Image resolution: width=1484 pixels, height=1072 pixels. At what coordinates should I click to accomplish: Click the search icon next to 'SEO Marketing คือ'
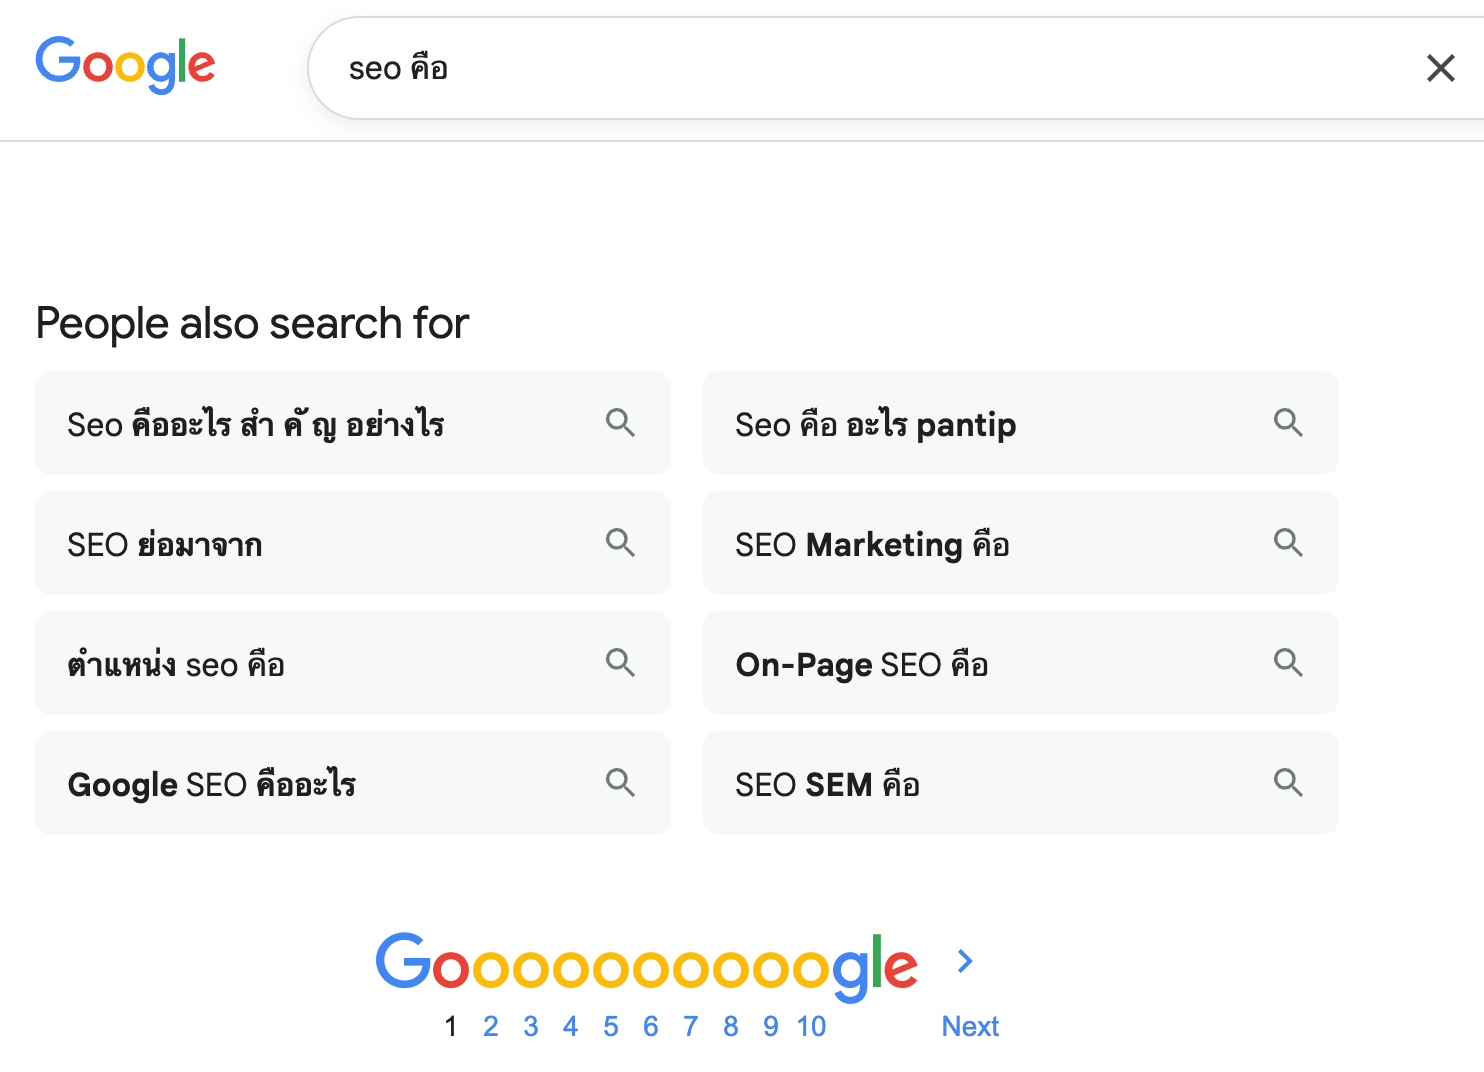(x=1288, y=543)
